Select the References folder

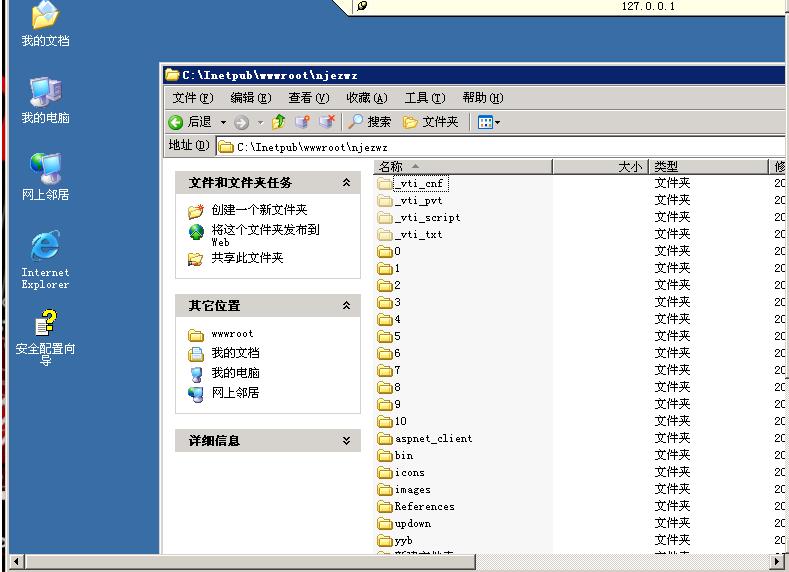click(416, 506)
